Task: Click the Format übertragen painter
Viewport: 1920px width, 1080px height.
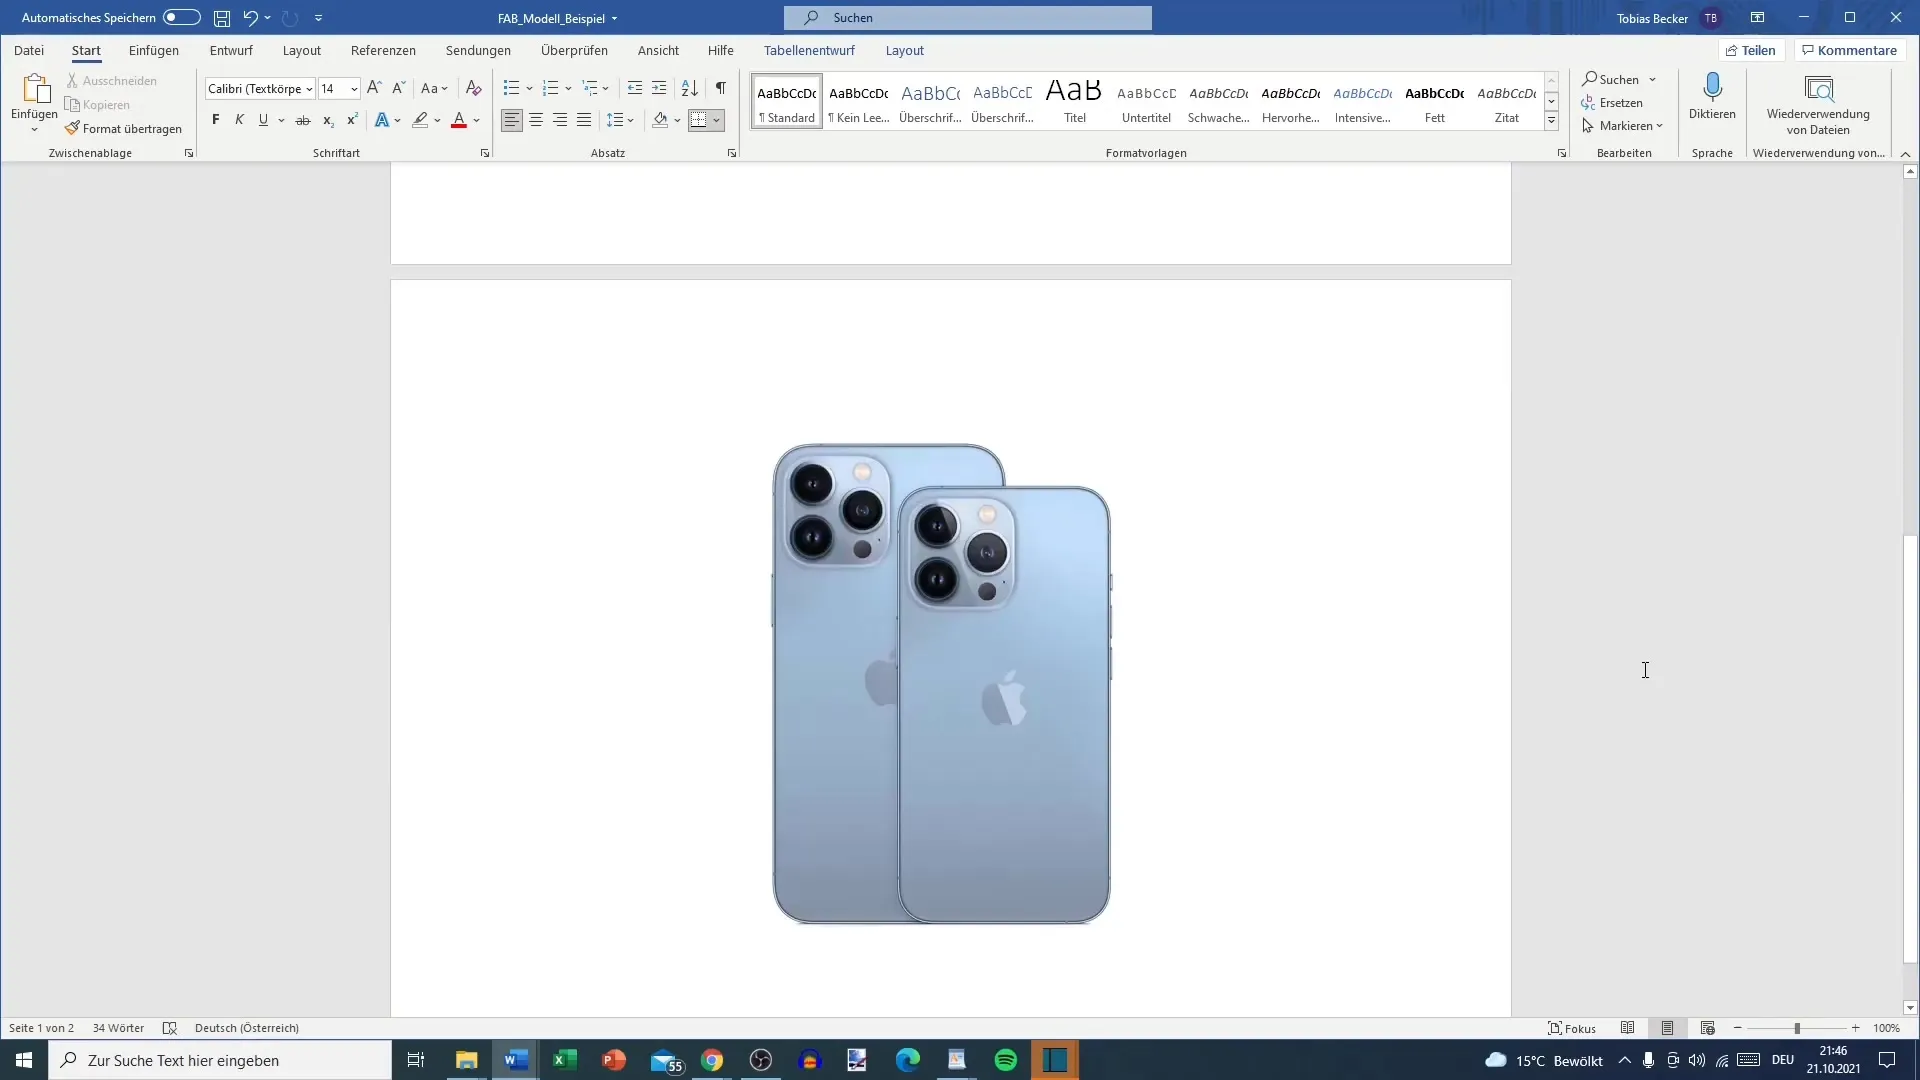Action: 124,128
